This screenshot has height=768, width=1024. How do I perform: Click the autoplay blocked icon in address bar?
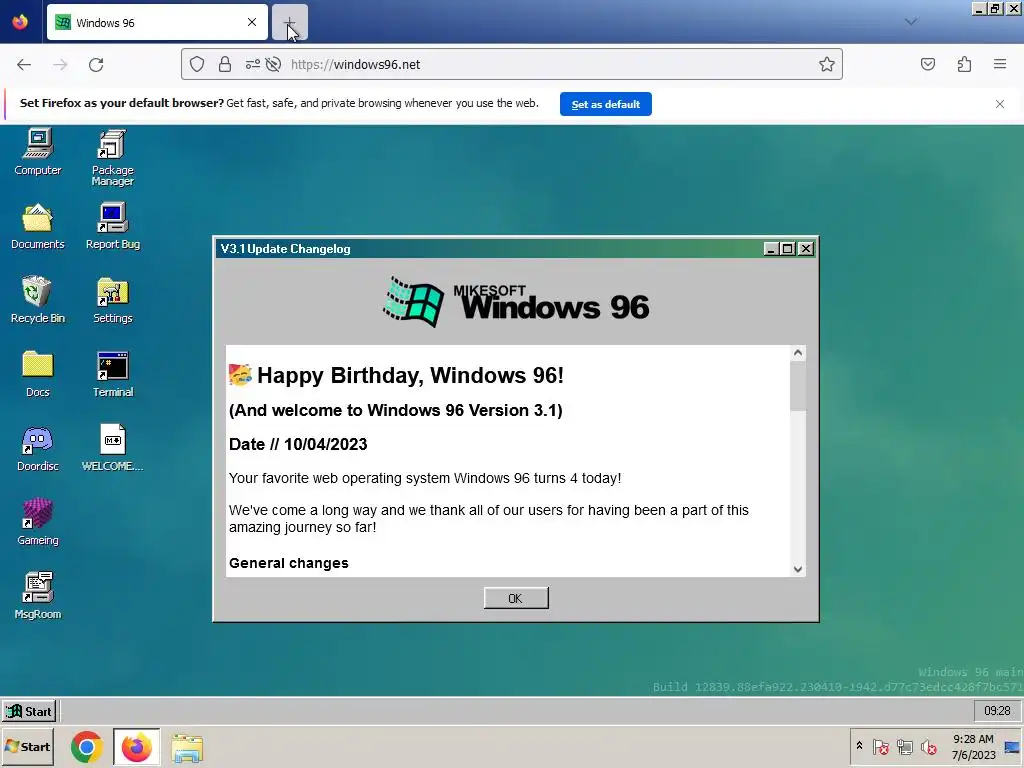(274, 64)
